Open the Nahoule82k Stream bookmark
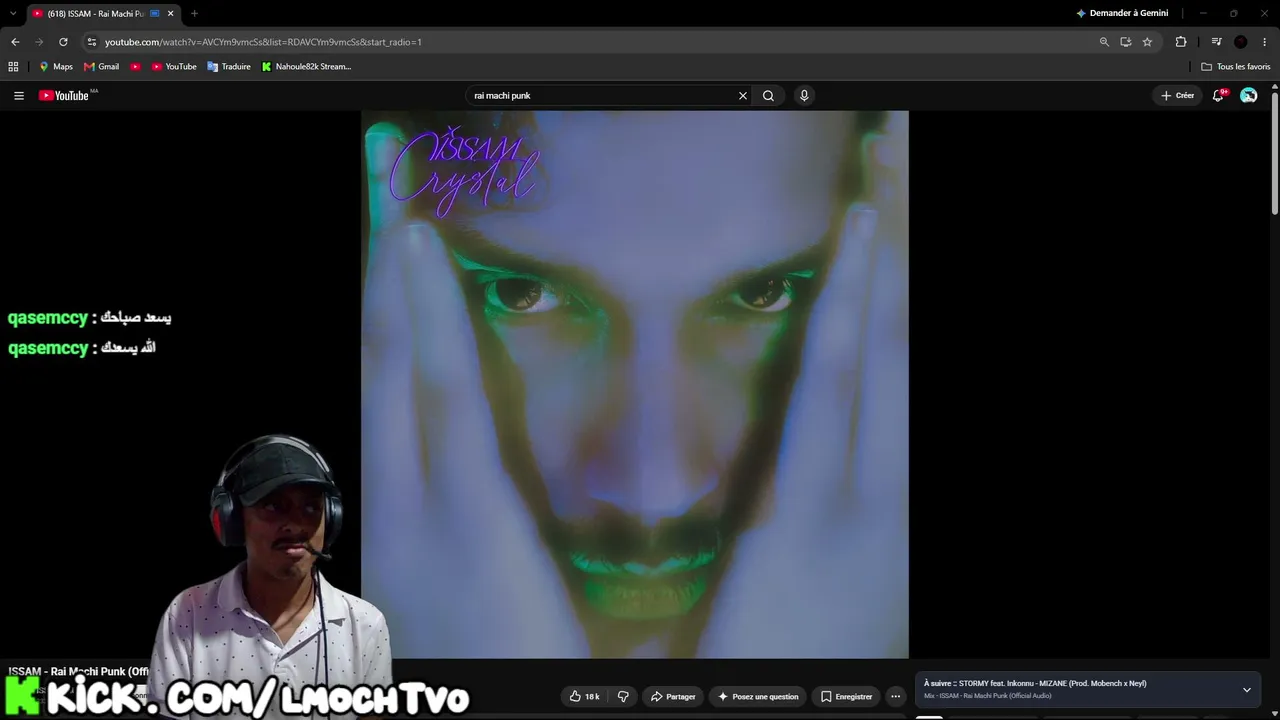 (x=306, y=67)
